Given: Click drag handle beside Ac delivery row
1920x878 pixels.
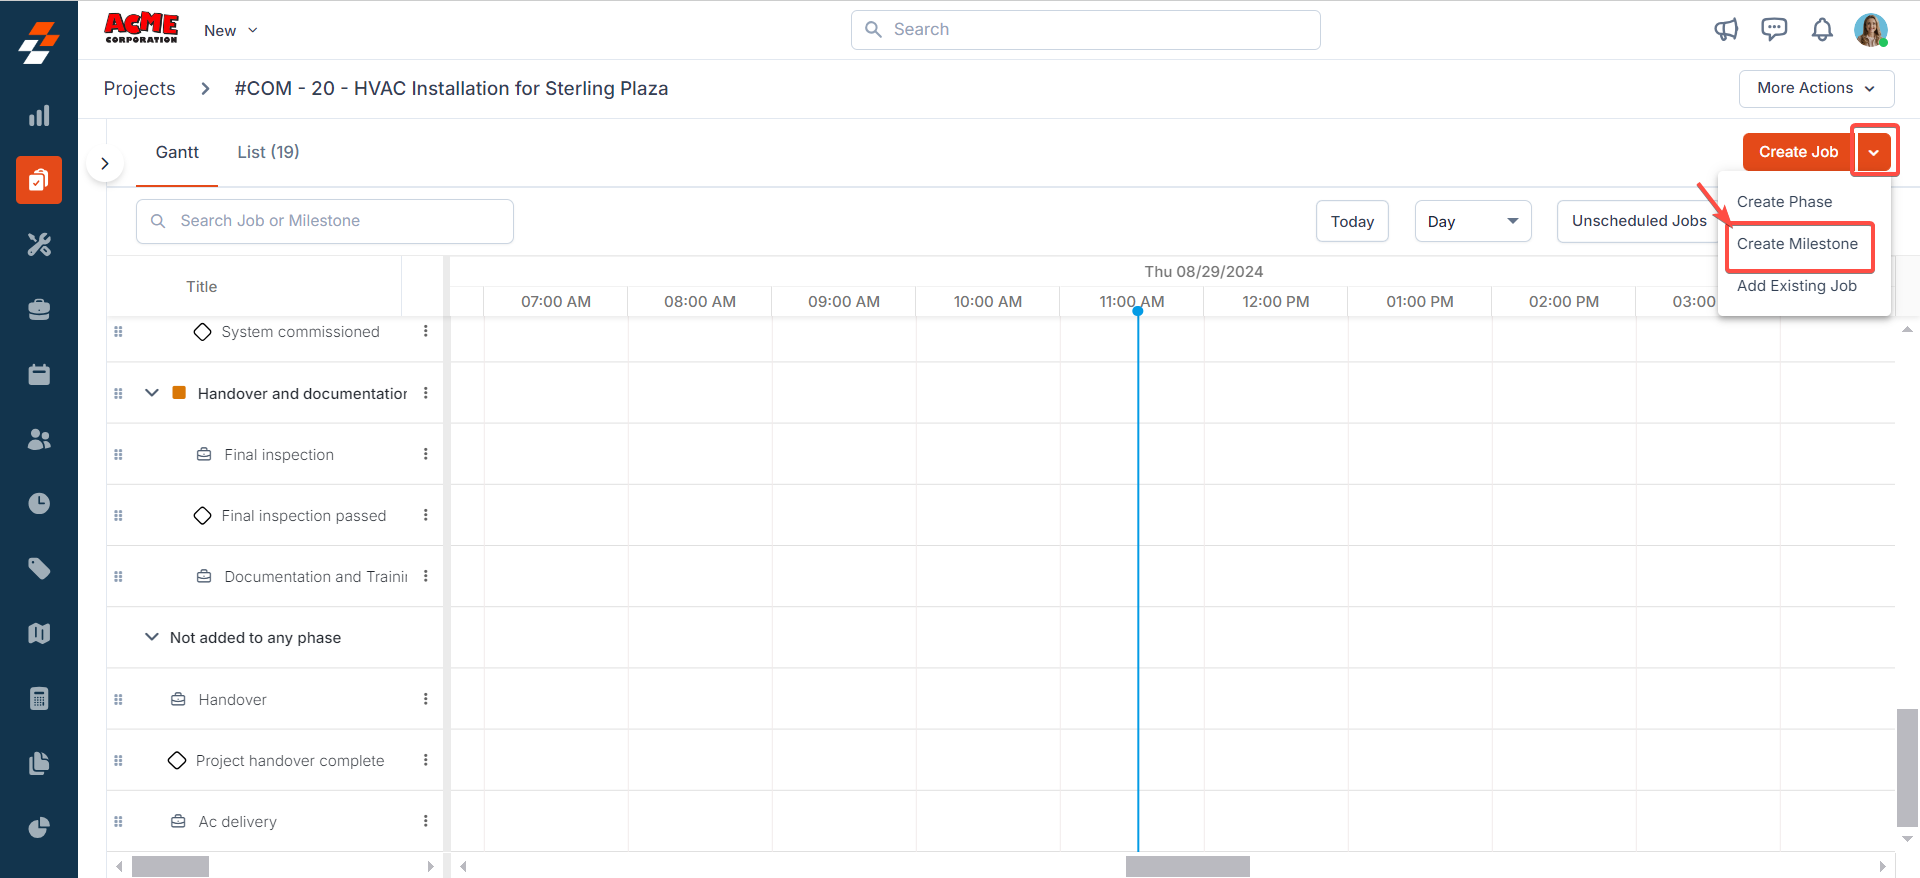Looking at the screenshot, I should click(x=118, y=822).
